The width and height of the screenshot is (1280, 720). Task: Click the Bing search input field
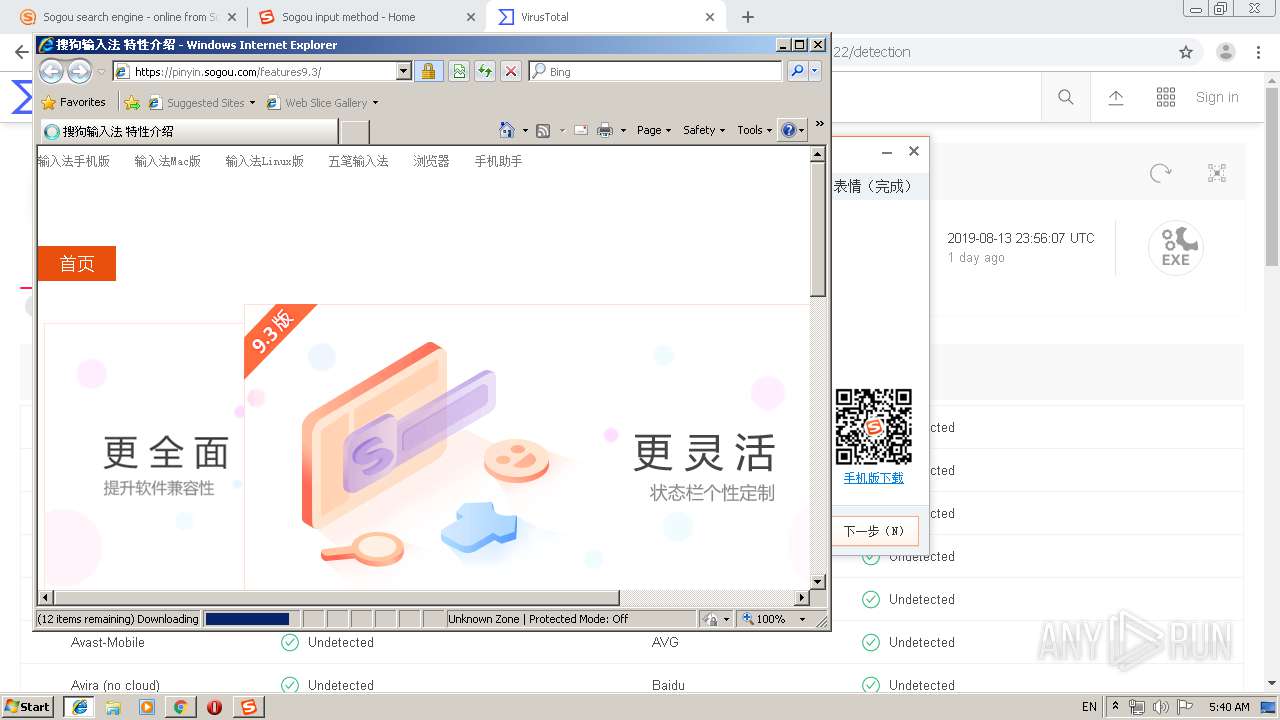click(x=656, y=71)
